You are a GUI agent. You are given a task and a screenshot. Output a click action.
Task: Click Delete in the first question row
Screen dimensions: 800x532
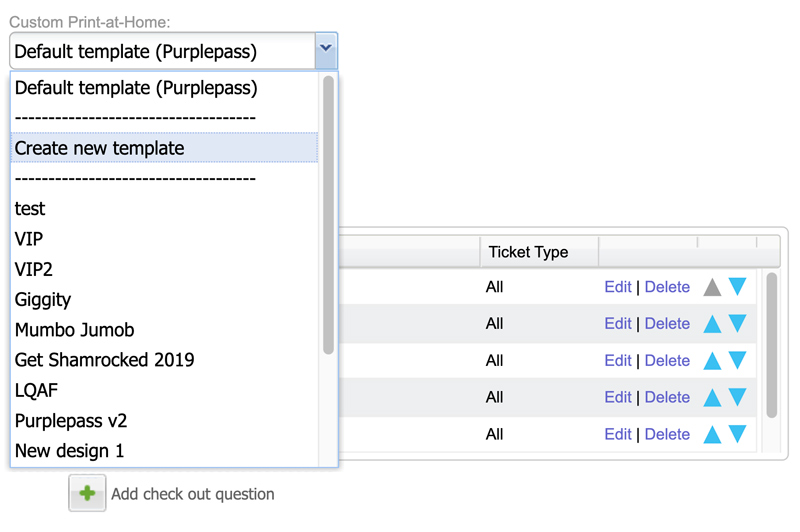667,287
